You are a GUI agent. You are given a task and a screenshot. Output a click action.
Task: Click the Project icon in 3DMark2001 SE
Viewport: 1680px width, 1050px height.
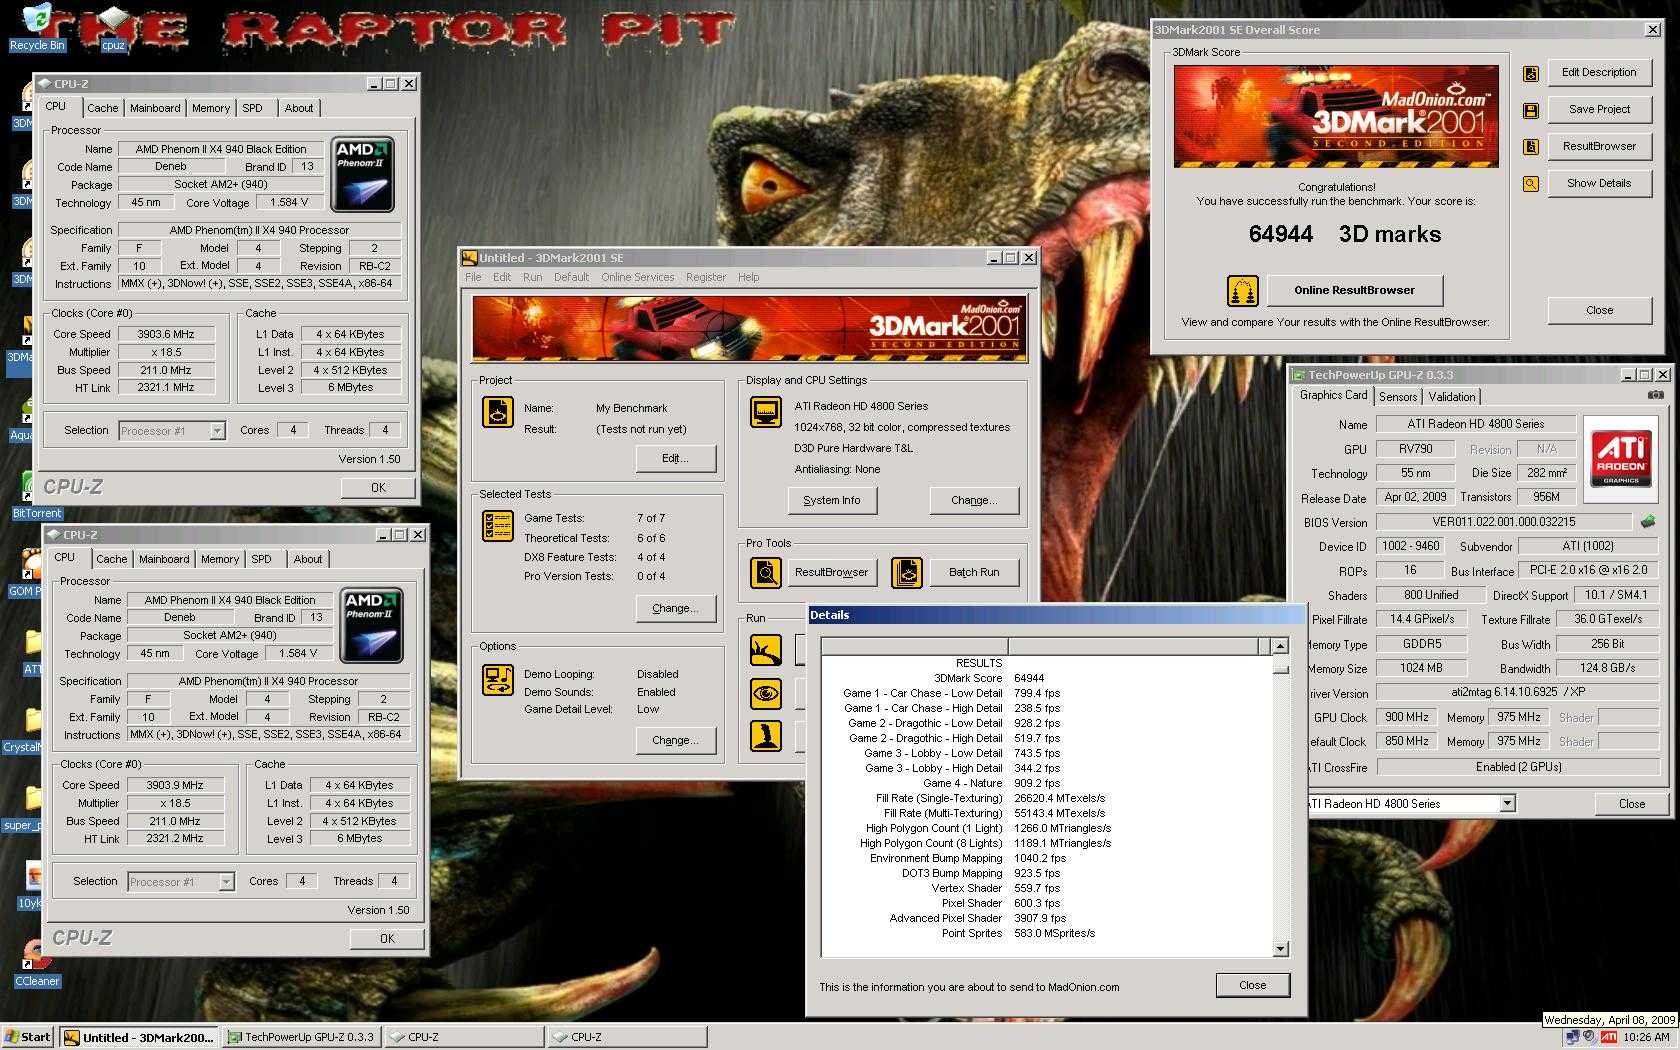coord(498,411)
